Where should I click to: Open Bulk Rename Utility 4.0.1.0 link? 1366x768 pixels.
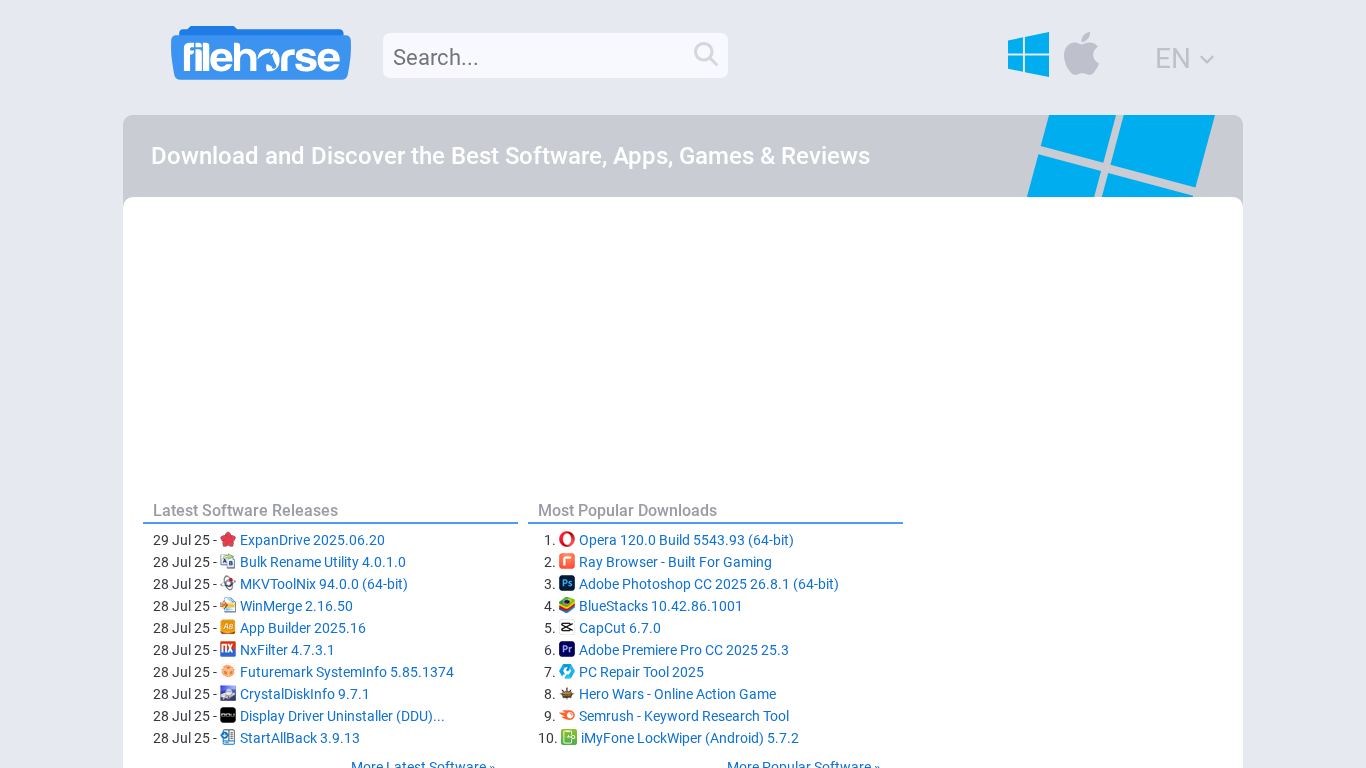[x=323, y=562]
